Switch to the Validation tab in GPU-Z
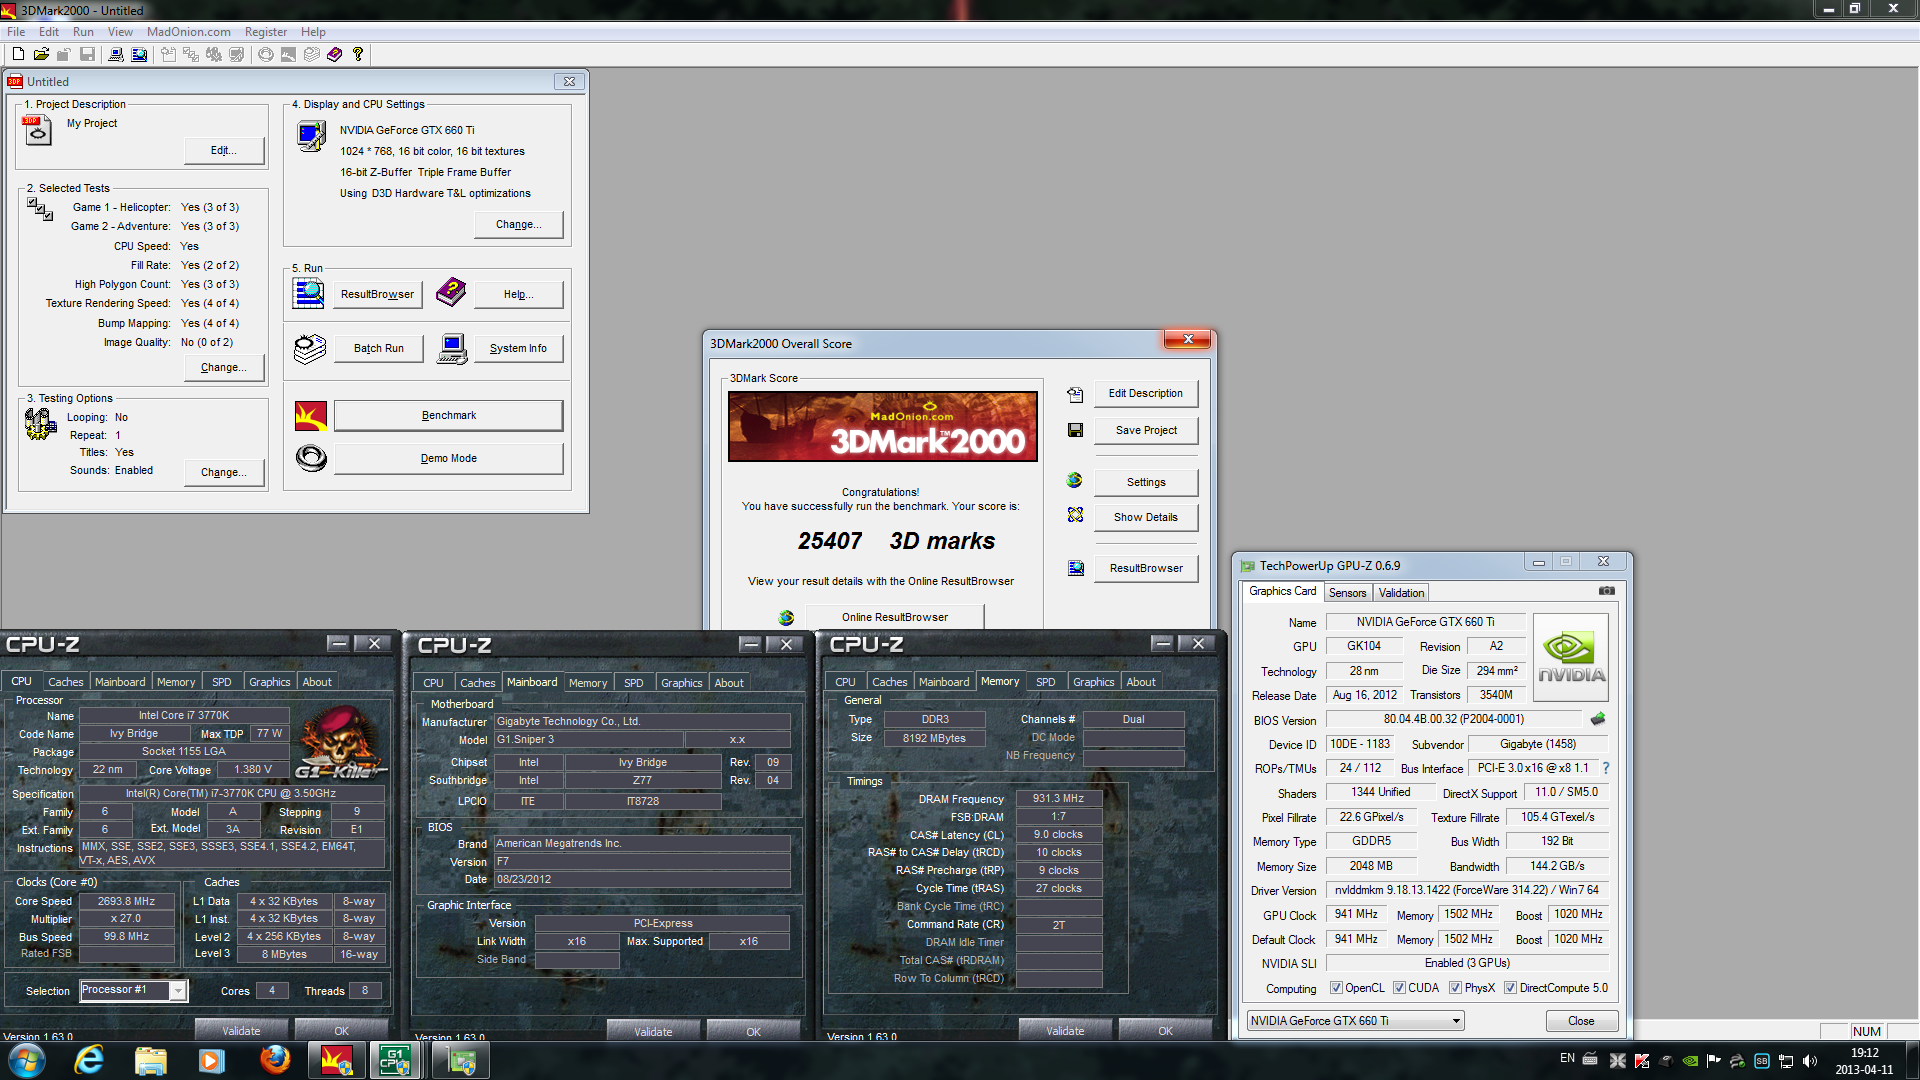The height and width of the screenshot is (1080, 1920). tap(1401, 593)
